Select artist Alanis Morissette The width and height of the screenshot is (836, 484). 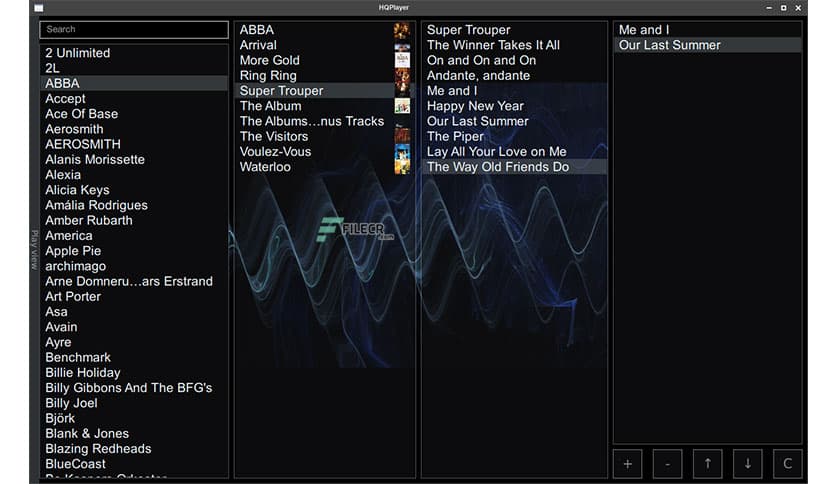[134, 159]
